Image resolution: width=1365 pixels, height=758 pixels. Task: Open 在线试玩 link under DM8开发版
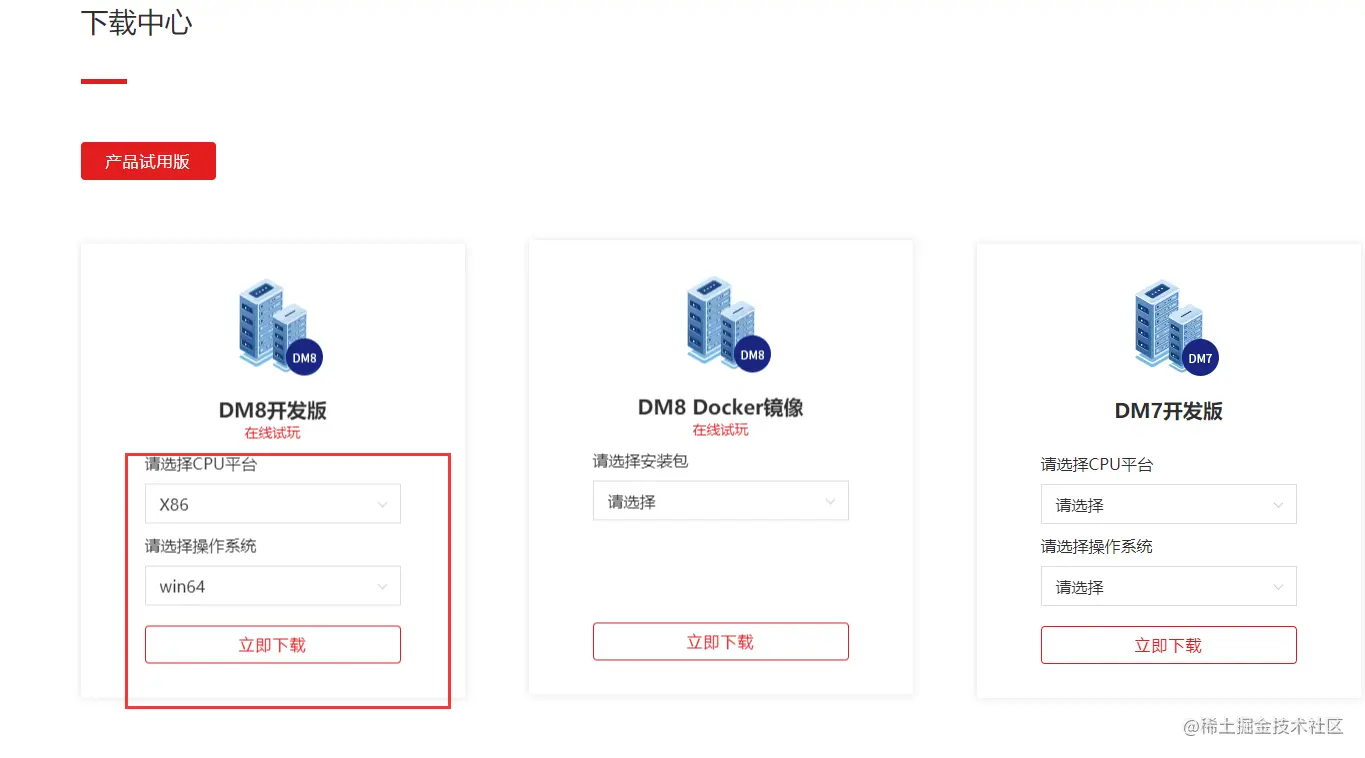[273, 433]
